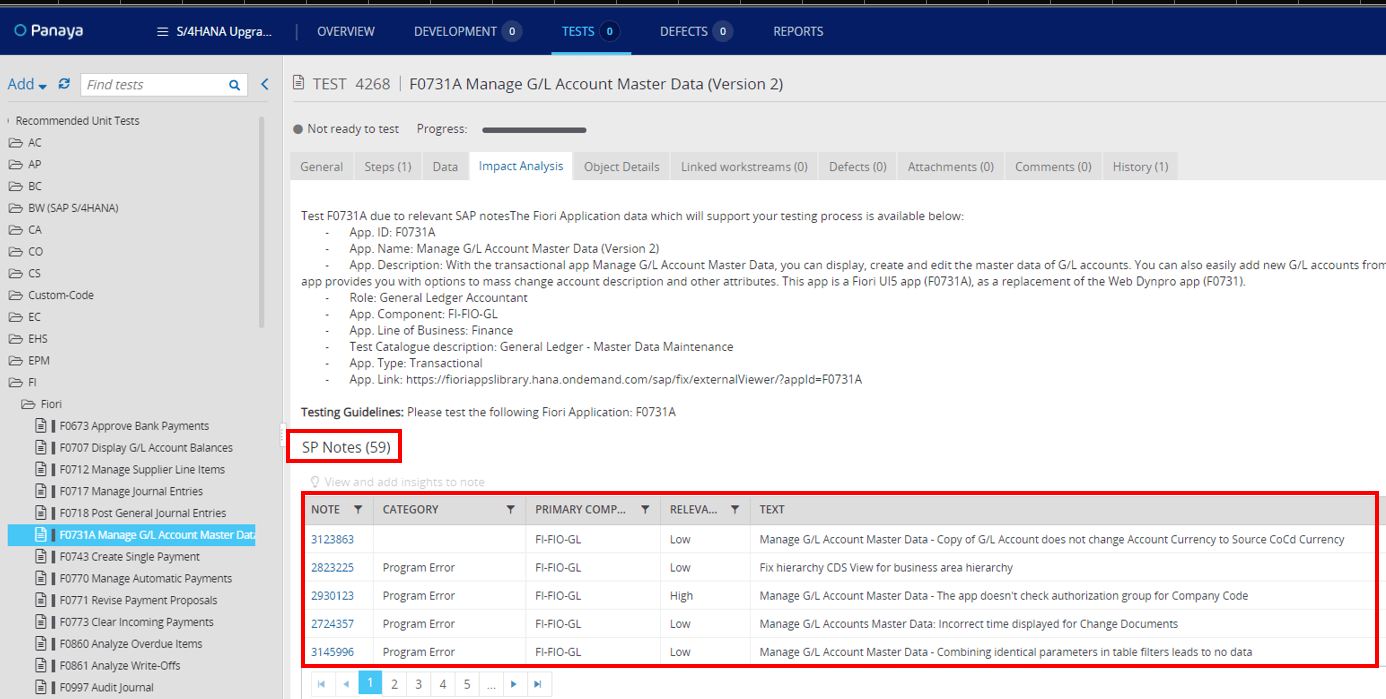Go to page 2 of SP Notes
The width and height of the screenshot is (1386, 699).
click(x=395, y=684)
